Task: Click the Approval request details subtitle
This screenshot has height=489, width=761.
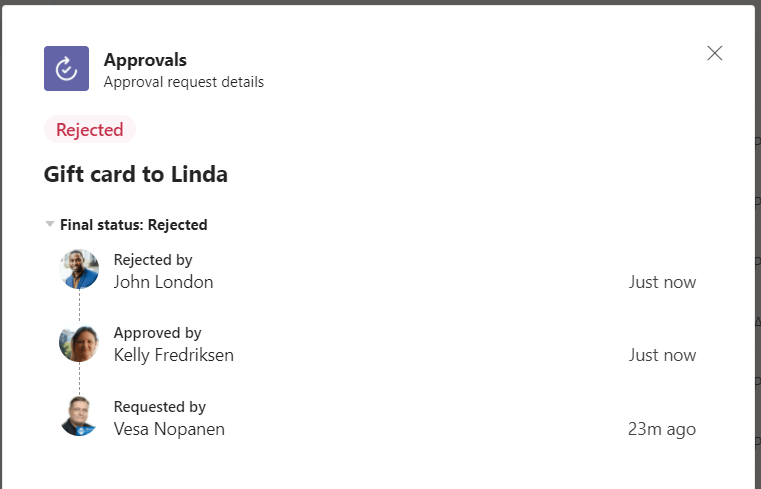Action: click(x=184, y=82)
